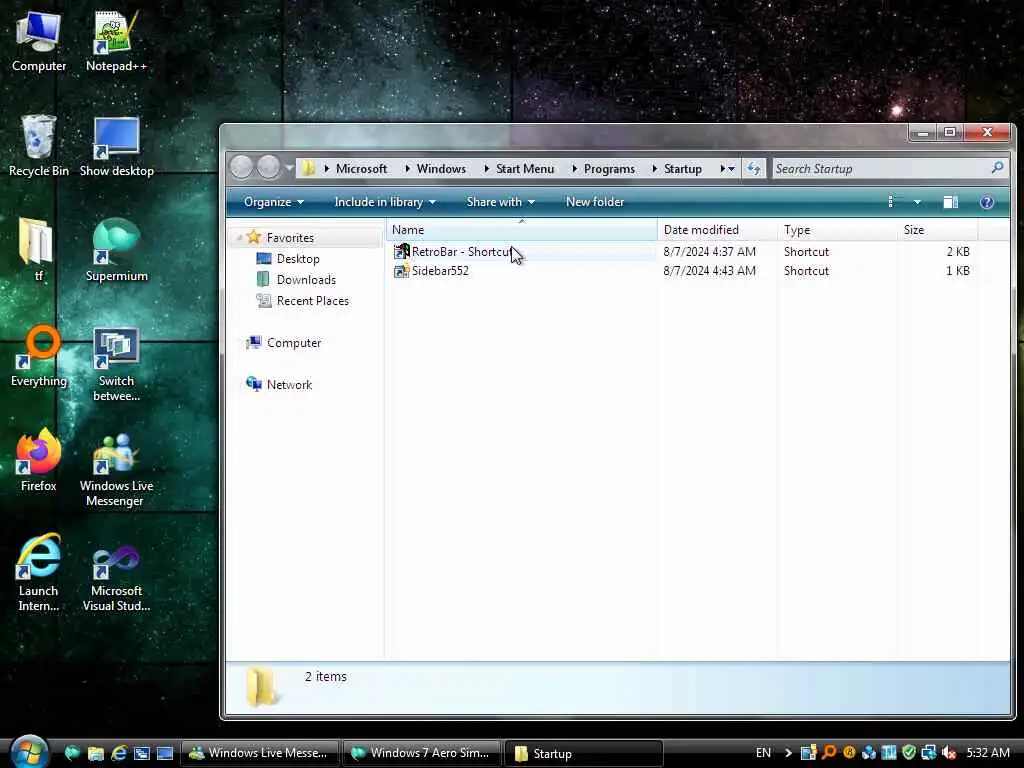The image size is (1024, 768).
Task: Click the EN language indicator
Action: [763, 753]
